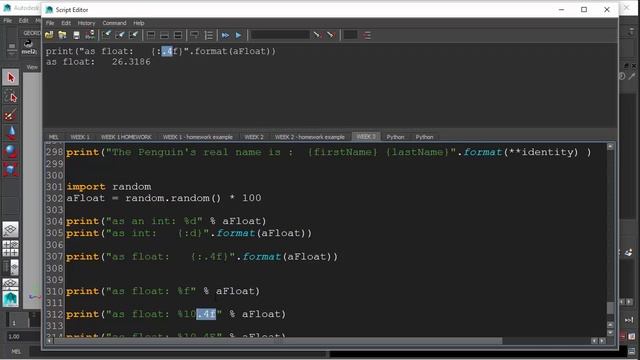Screen dimensions: 640x360
Task: Open the Command menu
Action: pyautogui.click(x=114, y=23)
